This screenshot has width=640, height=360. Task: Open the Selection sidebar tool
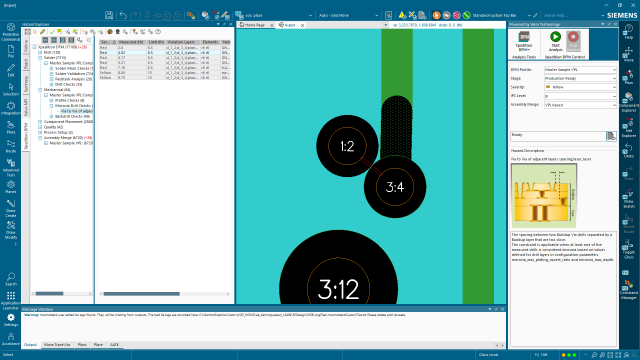point(11,89)
